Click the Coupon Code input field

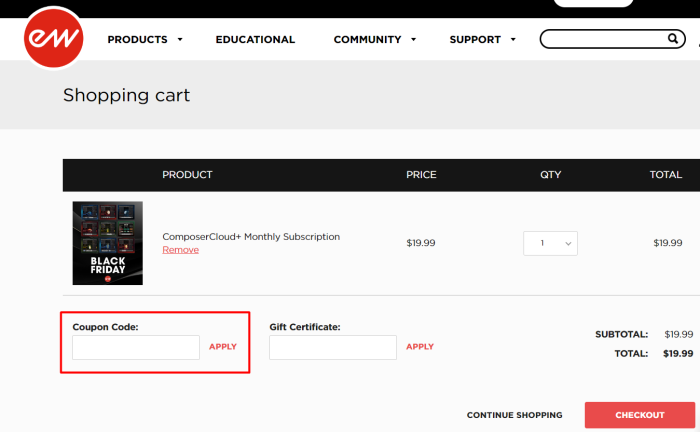pyautogui.click(x=136, y=347)
